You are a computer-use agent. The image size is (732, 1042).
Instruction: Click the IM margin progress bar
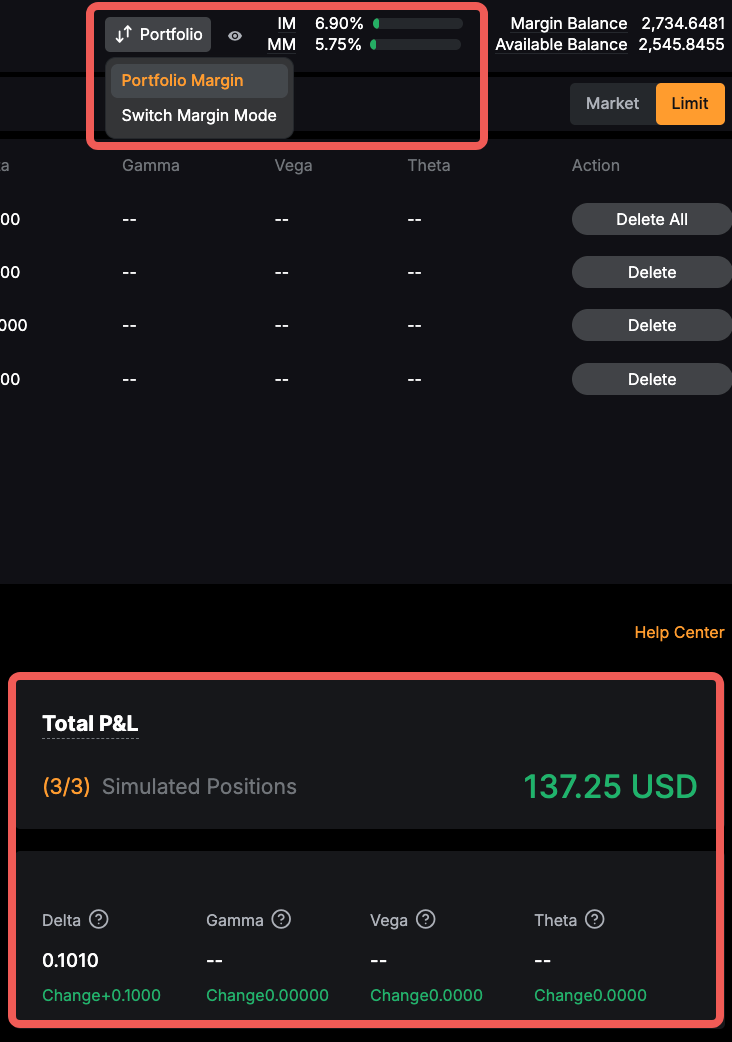(417, 23)
